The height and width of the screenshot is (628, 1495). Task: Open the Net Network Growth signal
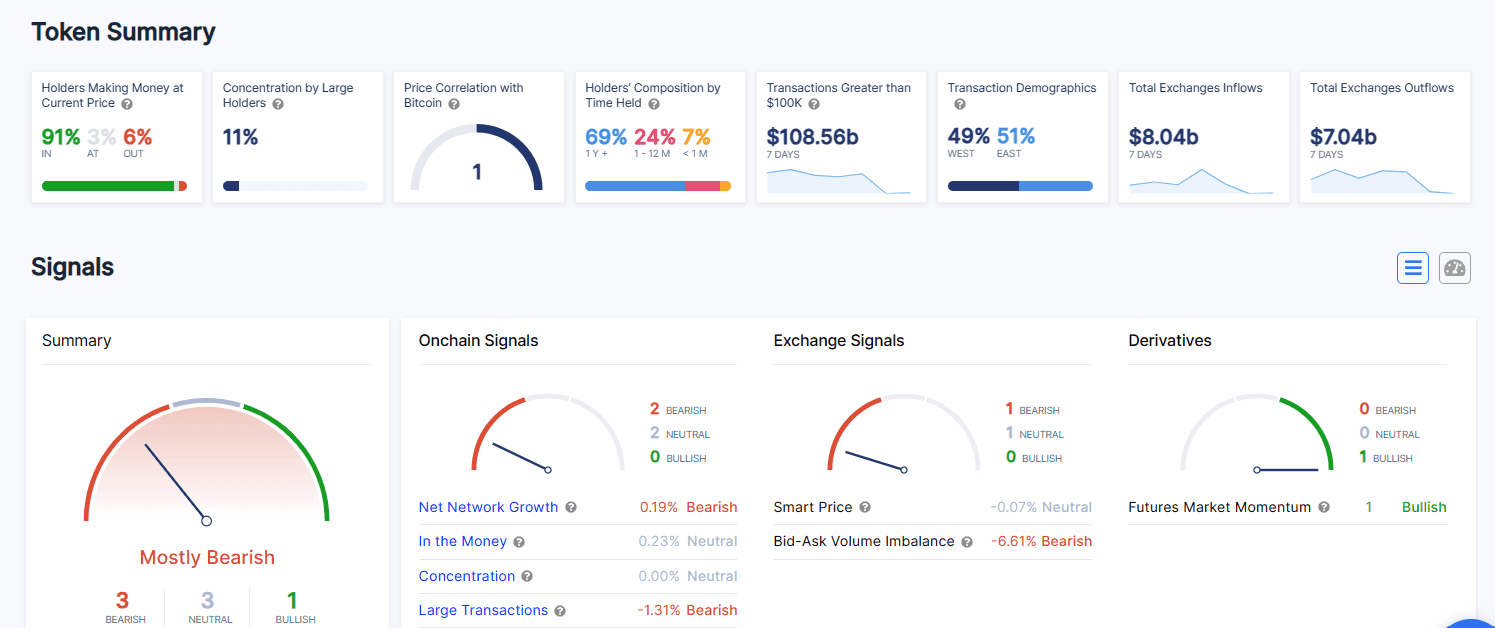point(487,507)
